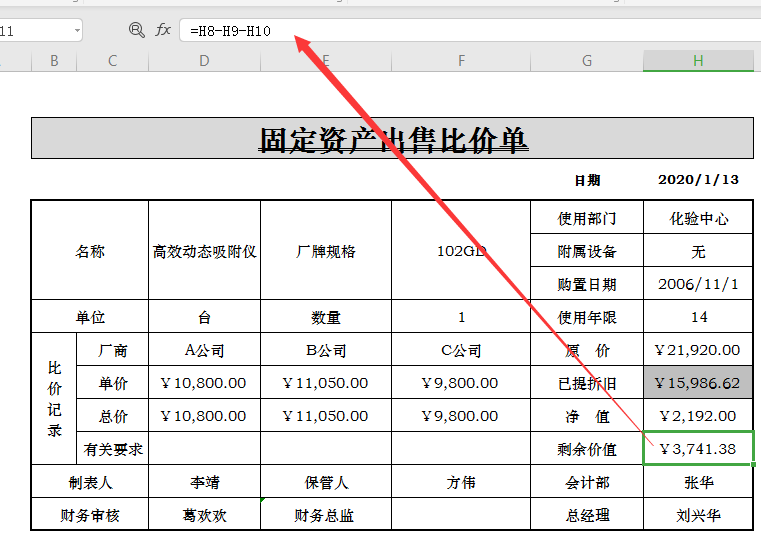Select the cell 刘兴华
761x540 pixels.
pyautogui.click(x=698, y=514)
